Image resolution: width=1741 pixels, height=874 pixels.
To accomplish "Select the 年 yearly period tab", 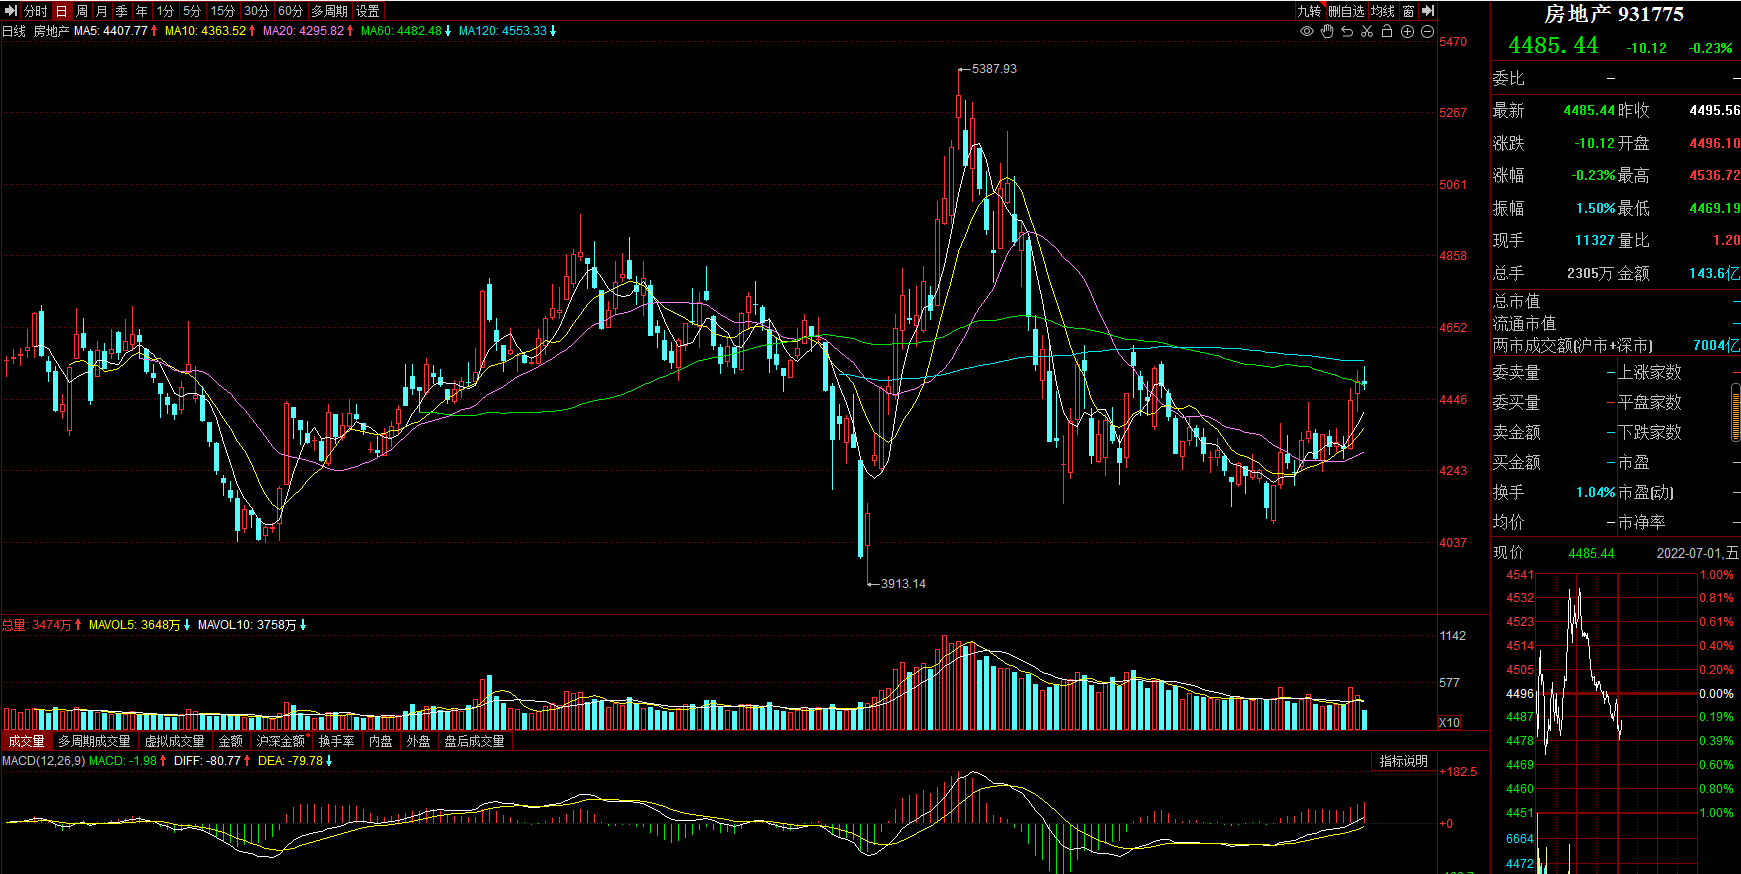I will (141, 11).
